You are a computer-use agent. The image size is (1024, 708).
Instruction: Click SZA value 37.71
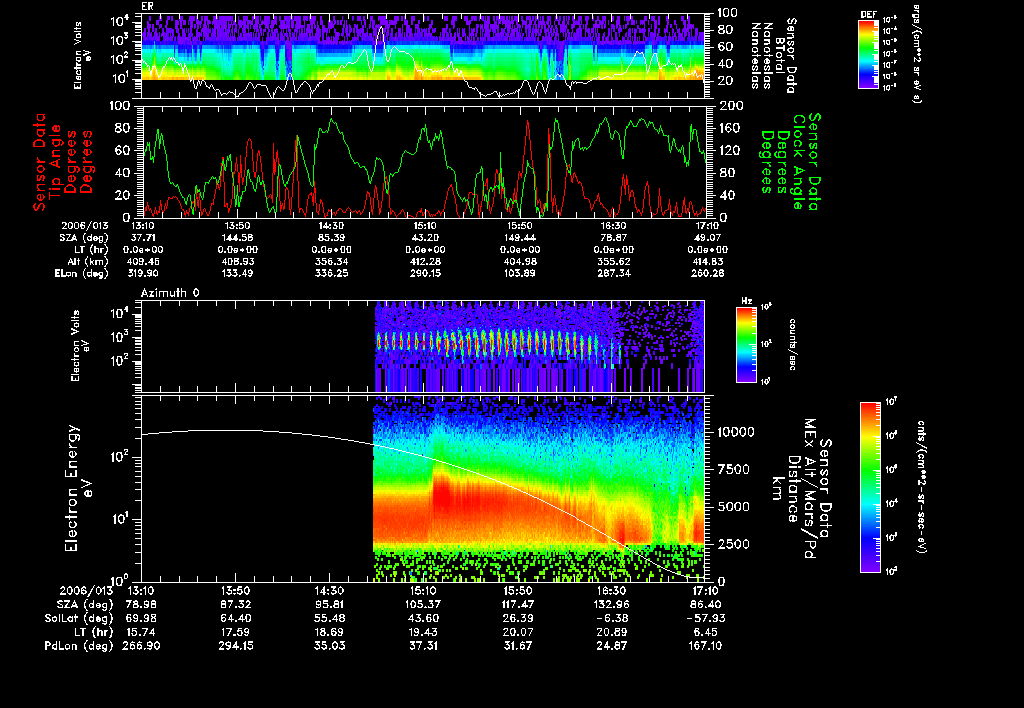(x=143, y=238)
